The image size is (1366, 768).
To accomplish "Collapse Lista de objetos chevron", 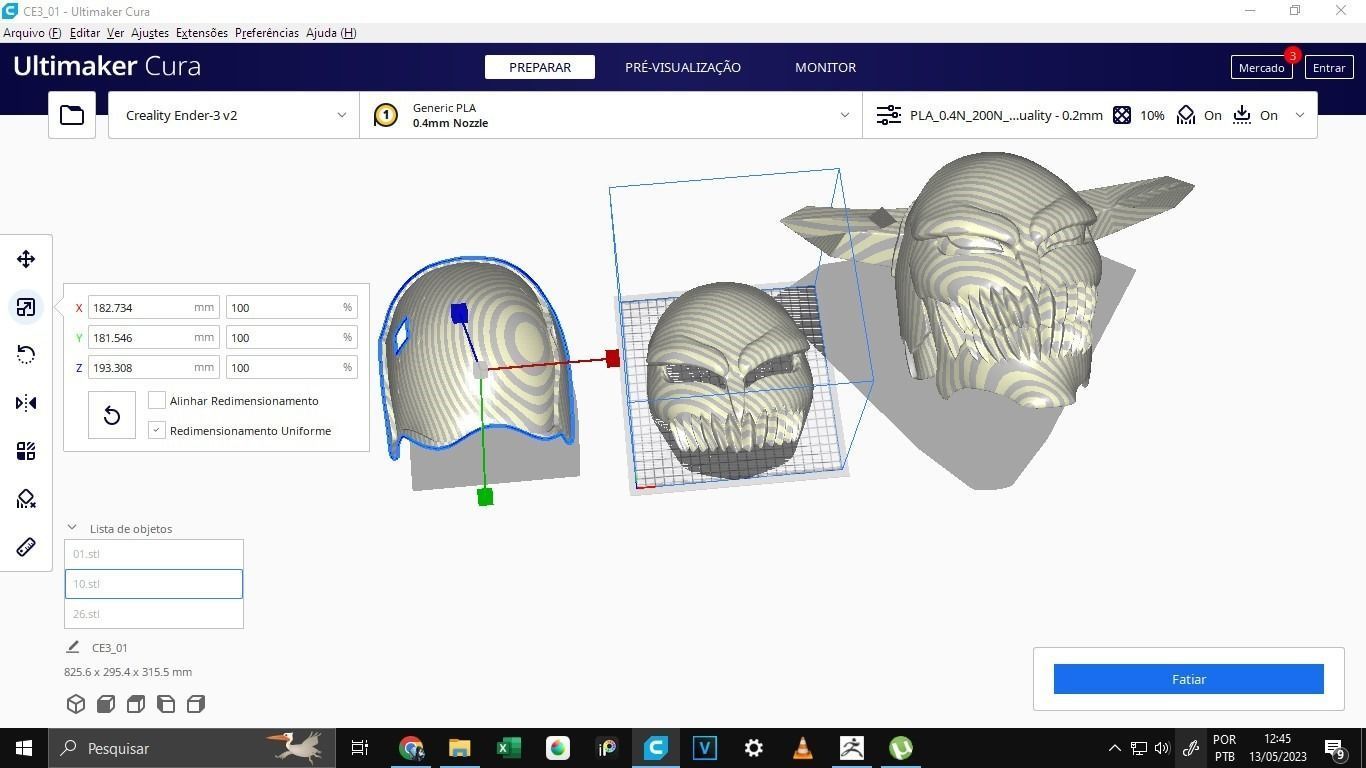I will click(72, 528).
